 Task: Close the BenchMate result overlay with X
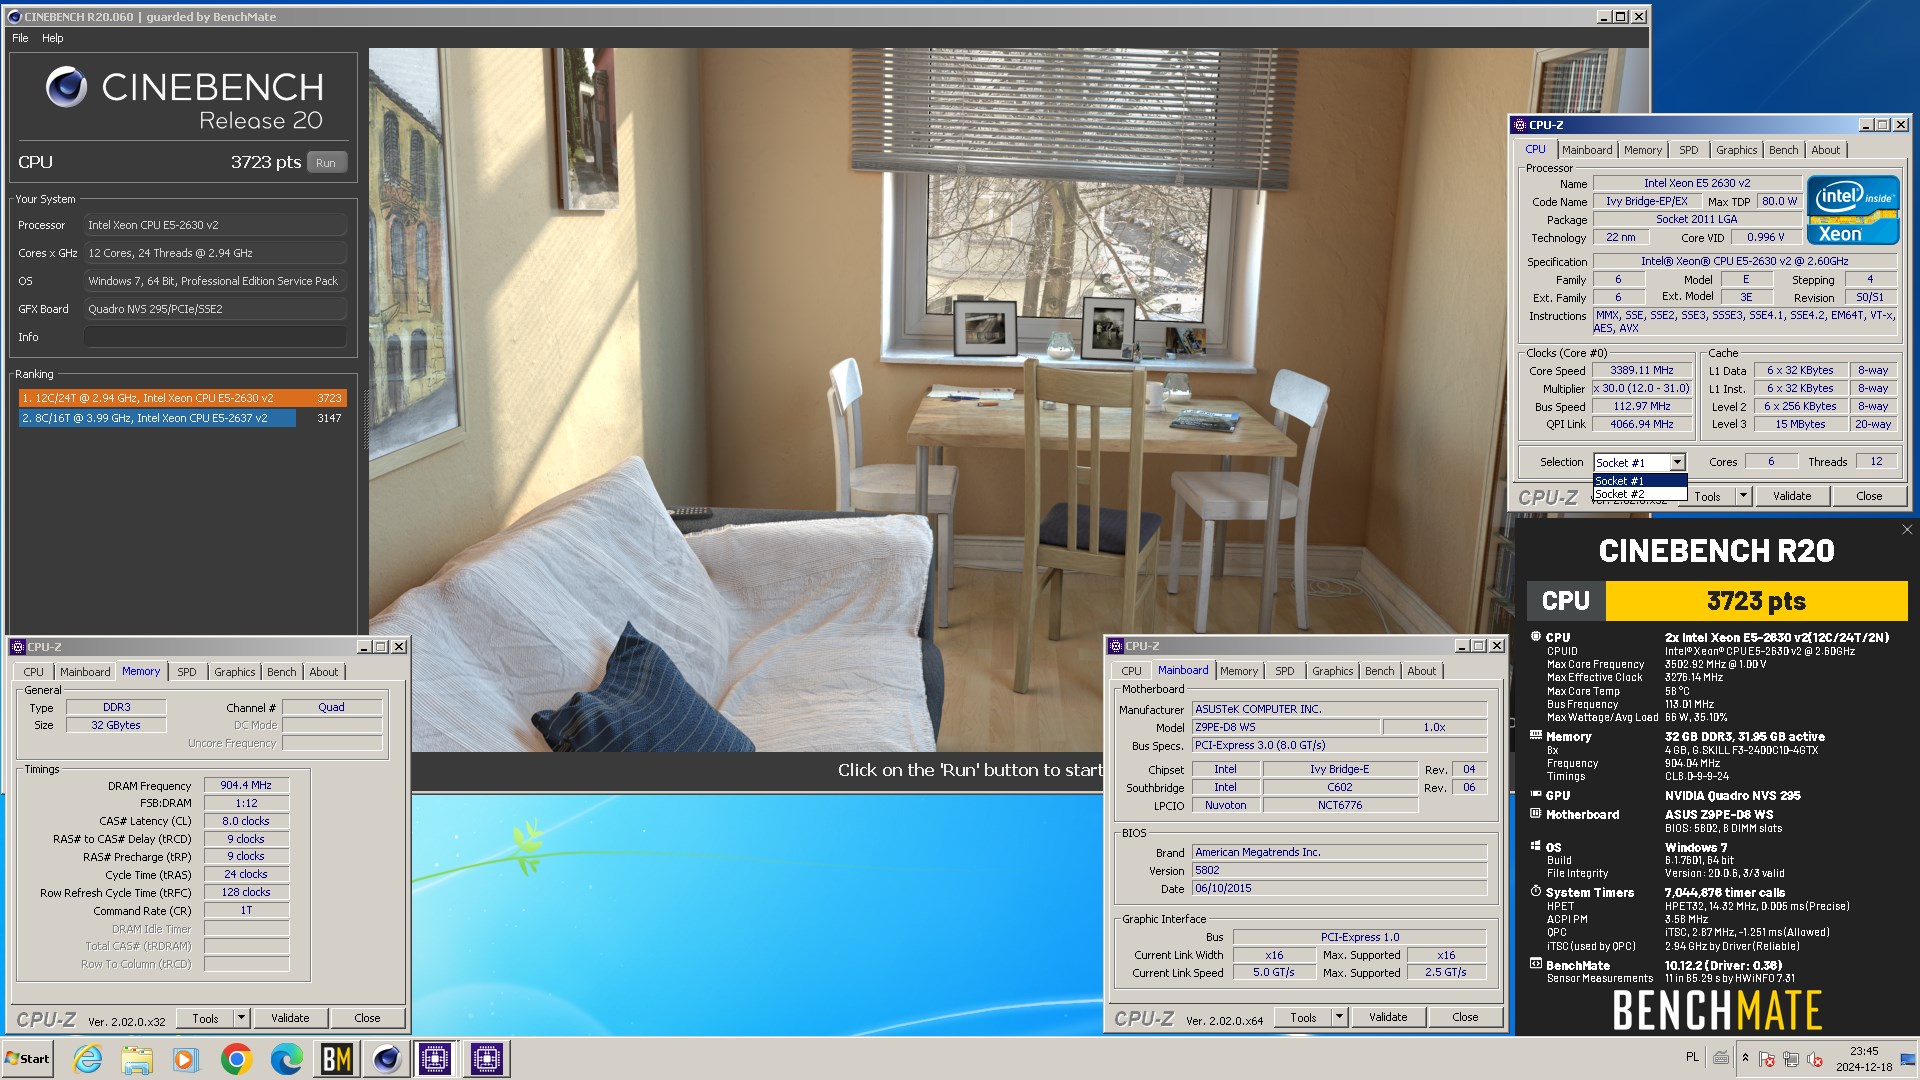1907,530
